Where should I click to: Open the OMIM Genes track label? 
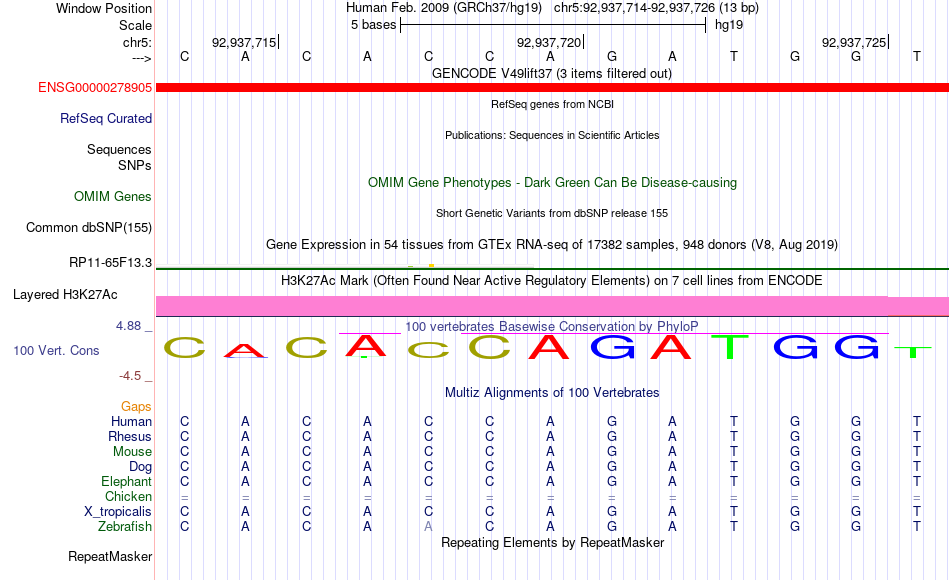point(112,196)
